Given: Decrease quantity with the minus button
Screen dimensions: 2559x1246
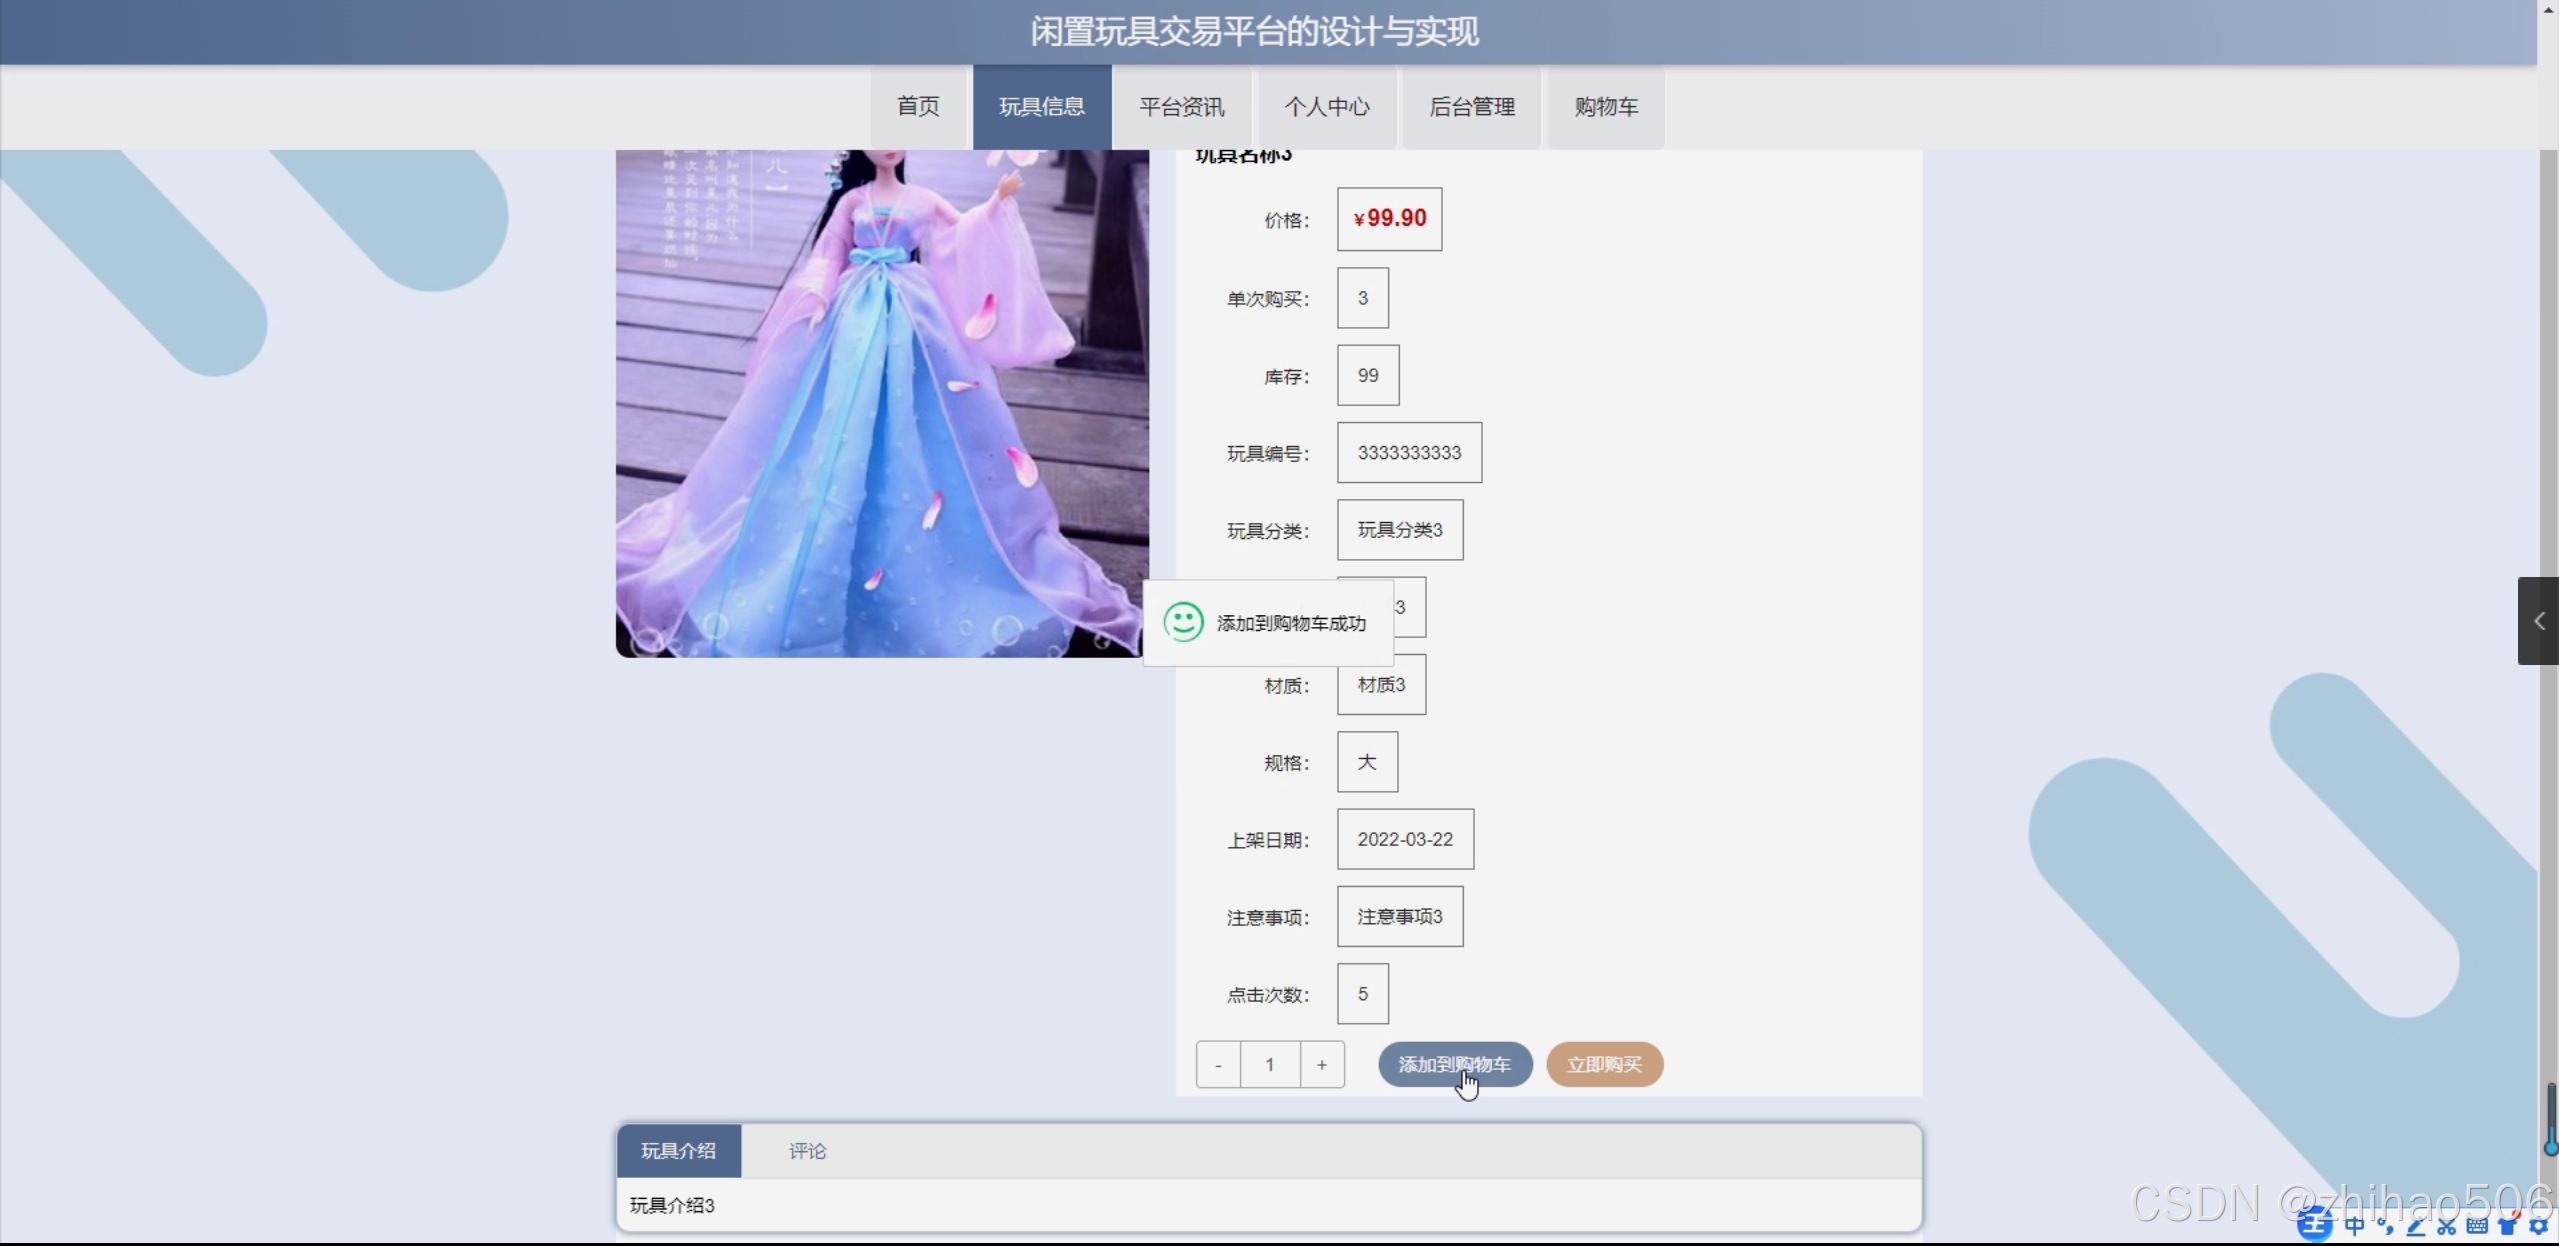Looking at the screenshot, I should 1219,1065.
